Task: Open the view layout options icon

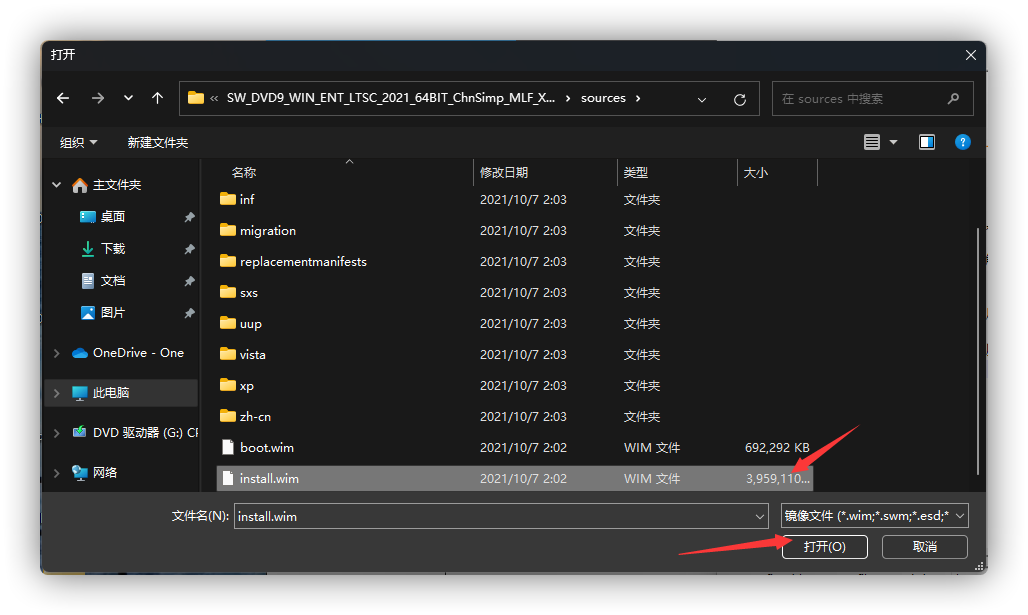Action: [872, 142]
